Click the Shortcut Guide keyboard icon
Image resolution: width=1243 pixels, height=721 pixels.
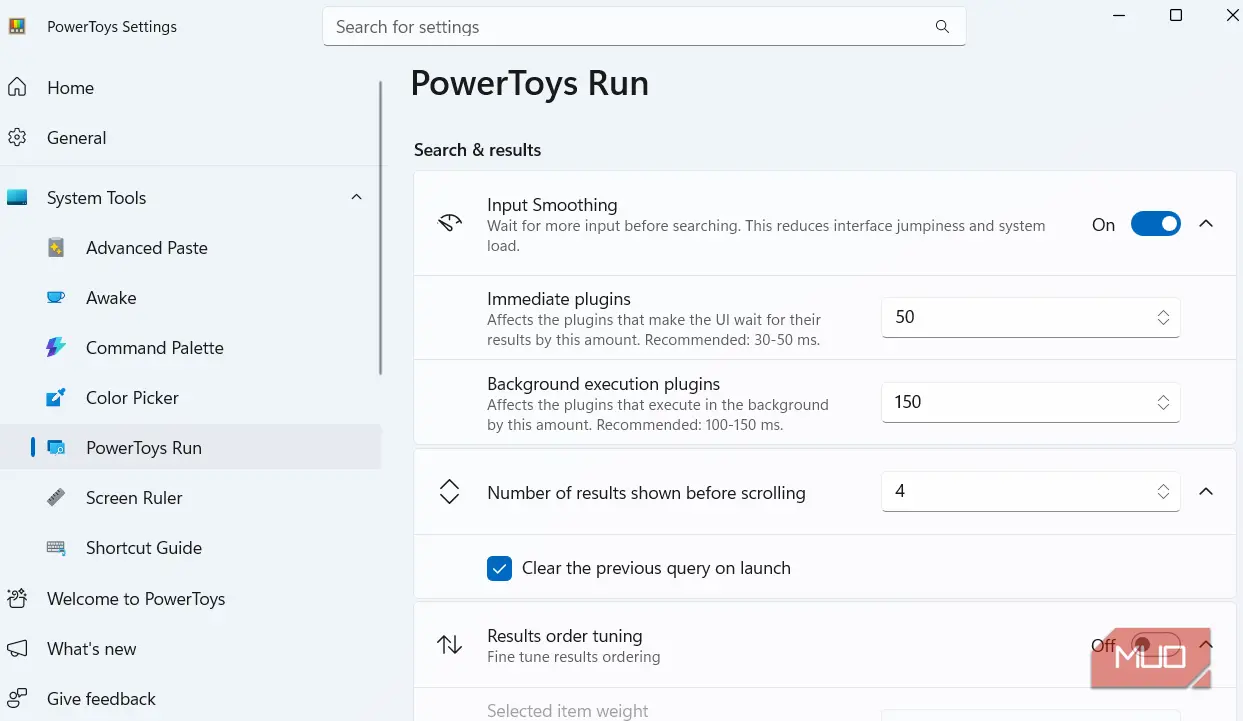[x=56, y=548]
